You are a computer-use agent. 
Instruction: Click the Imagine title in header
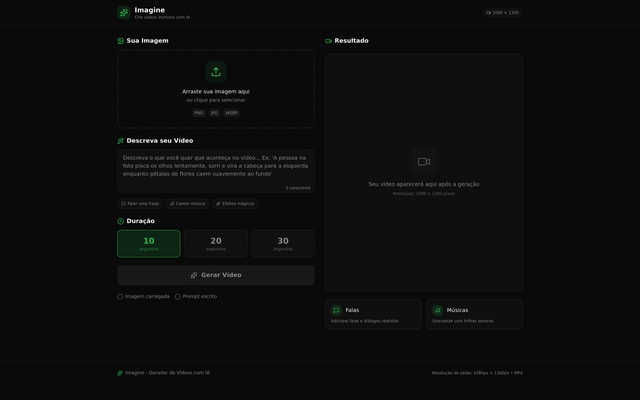pos(150,10)
